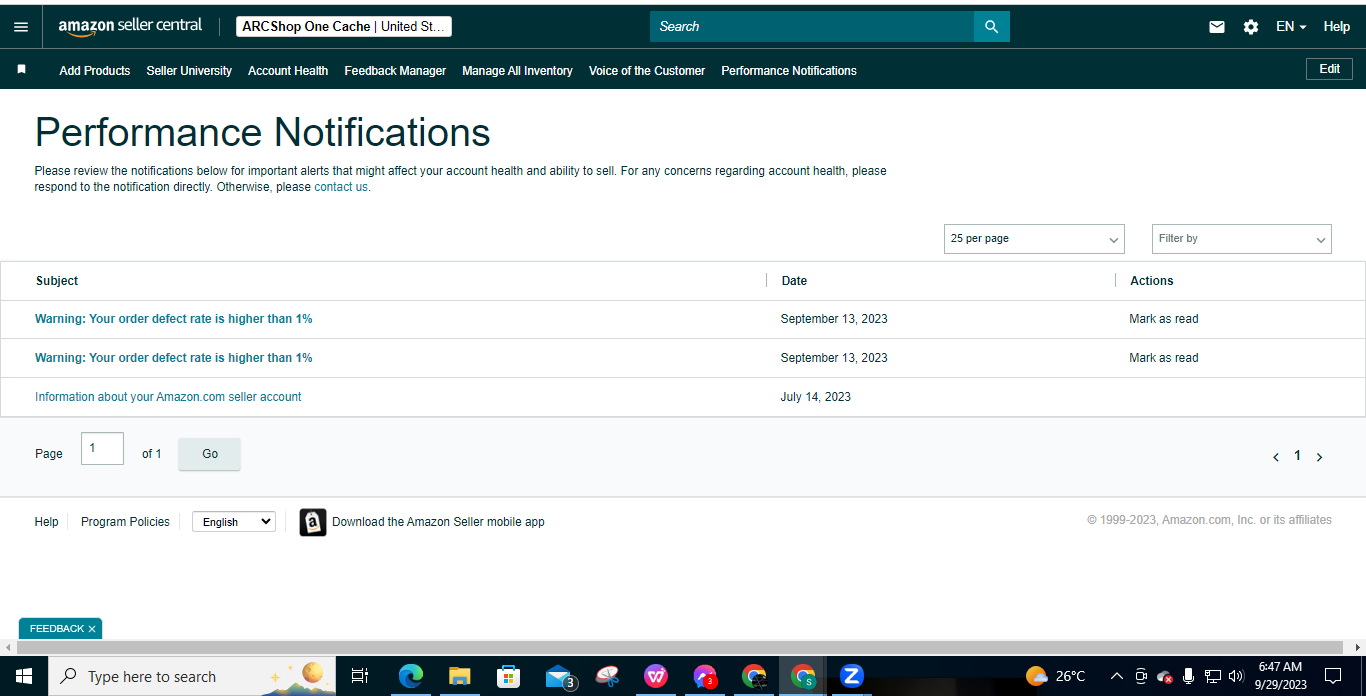Open the 25 per page dropdown
The height and width of the screenshot is (696, 1366).
click(x=1034, y=239)
